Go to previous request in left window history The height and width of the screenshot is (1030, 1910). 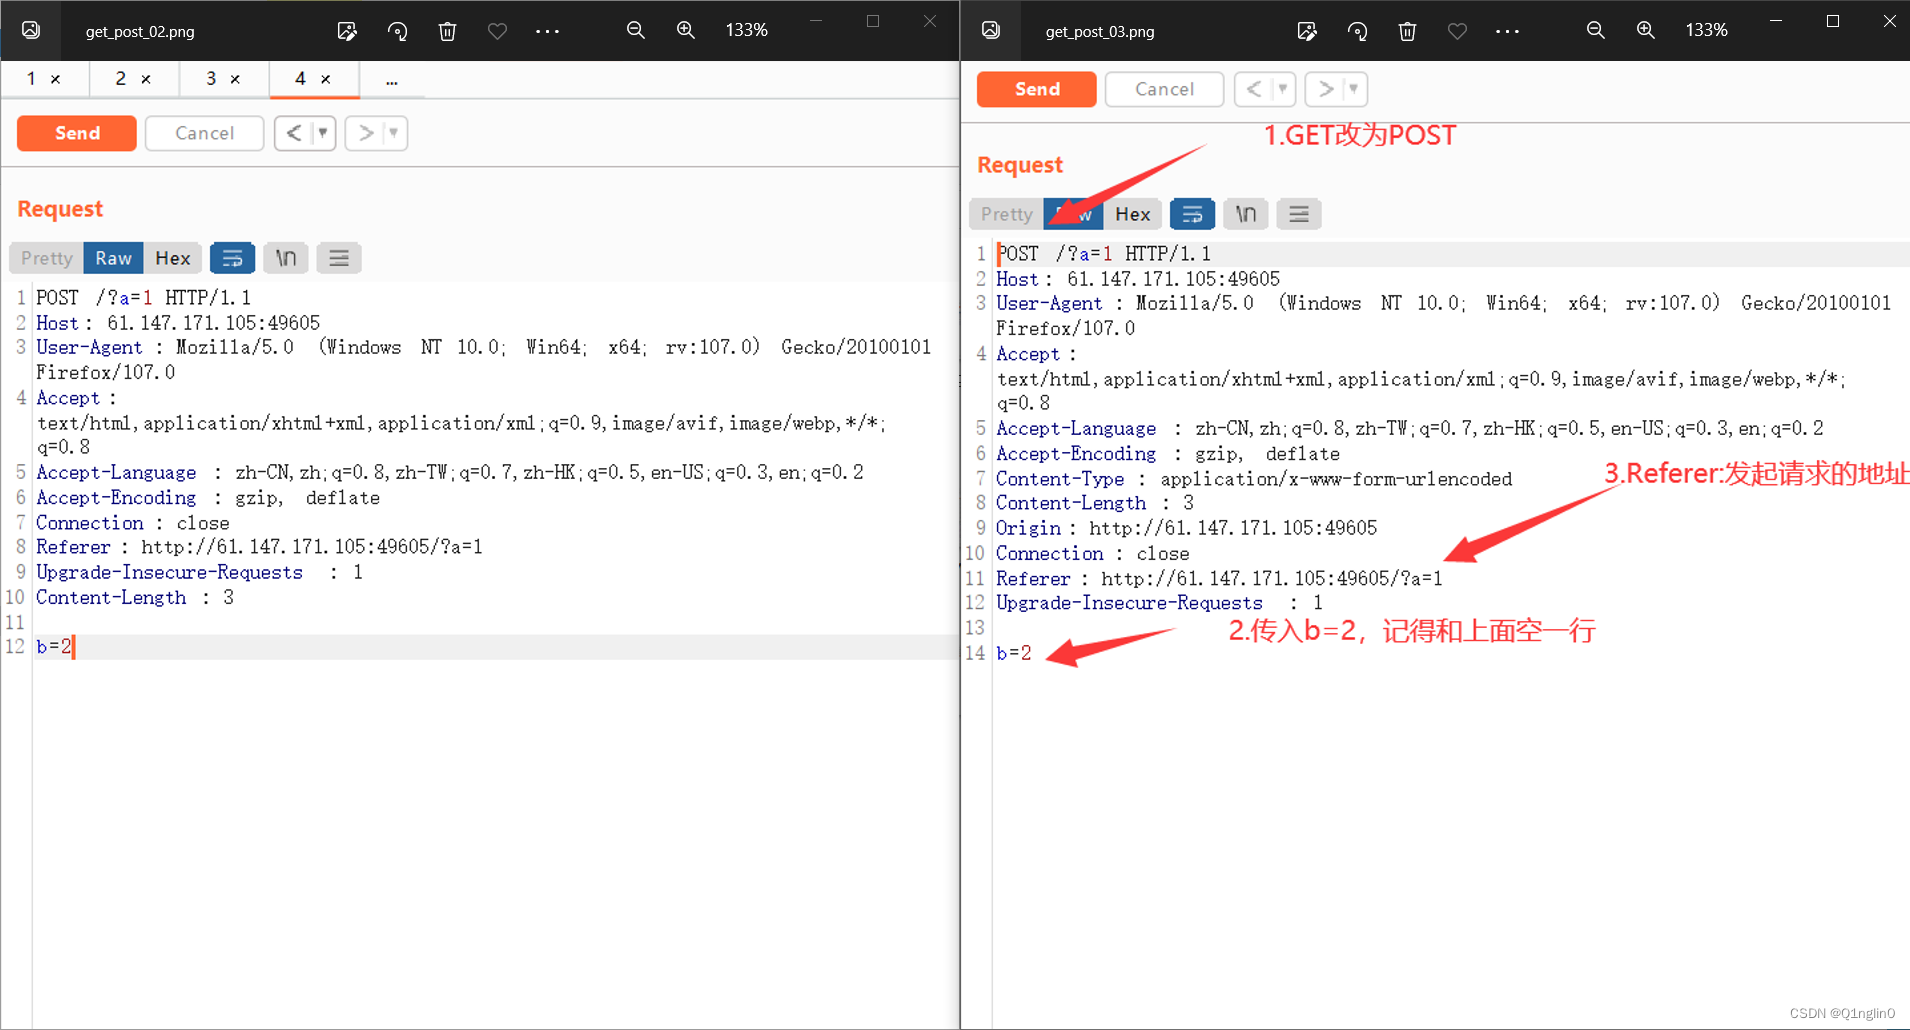point(293,133)
